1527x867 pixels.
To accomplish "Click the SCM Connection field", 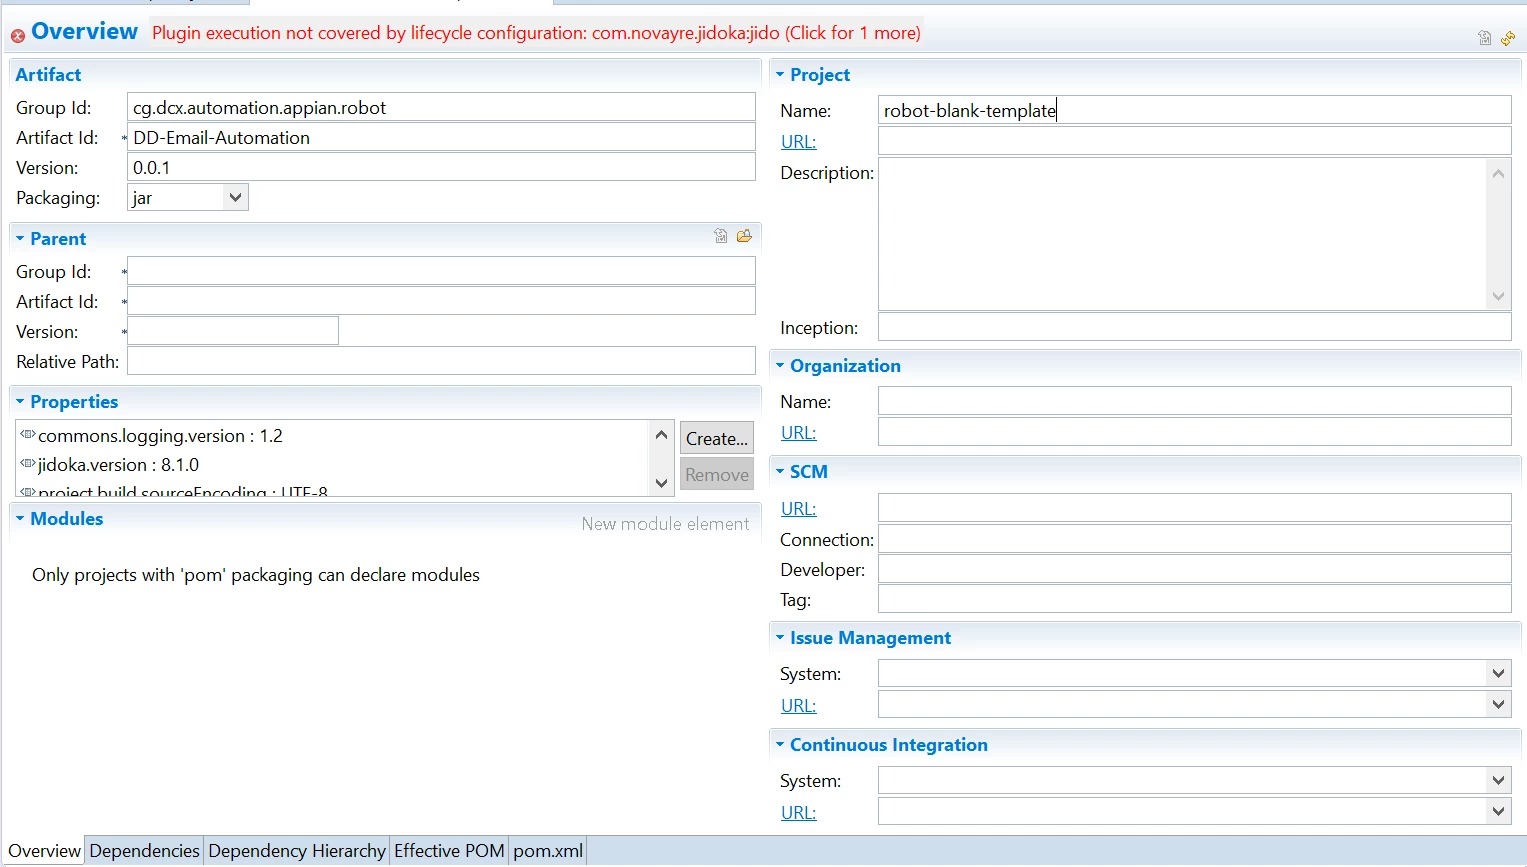I will (x=1194, y=539).
